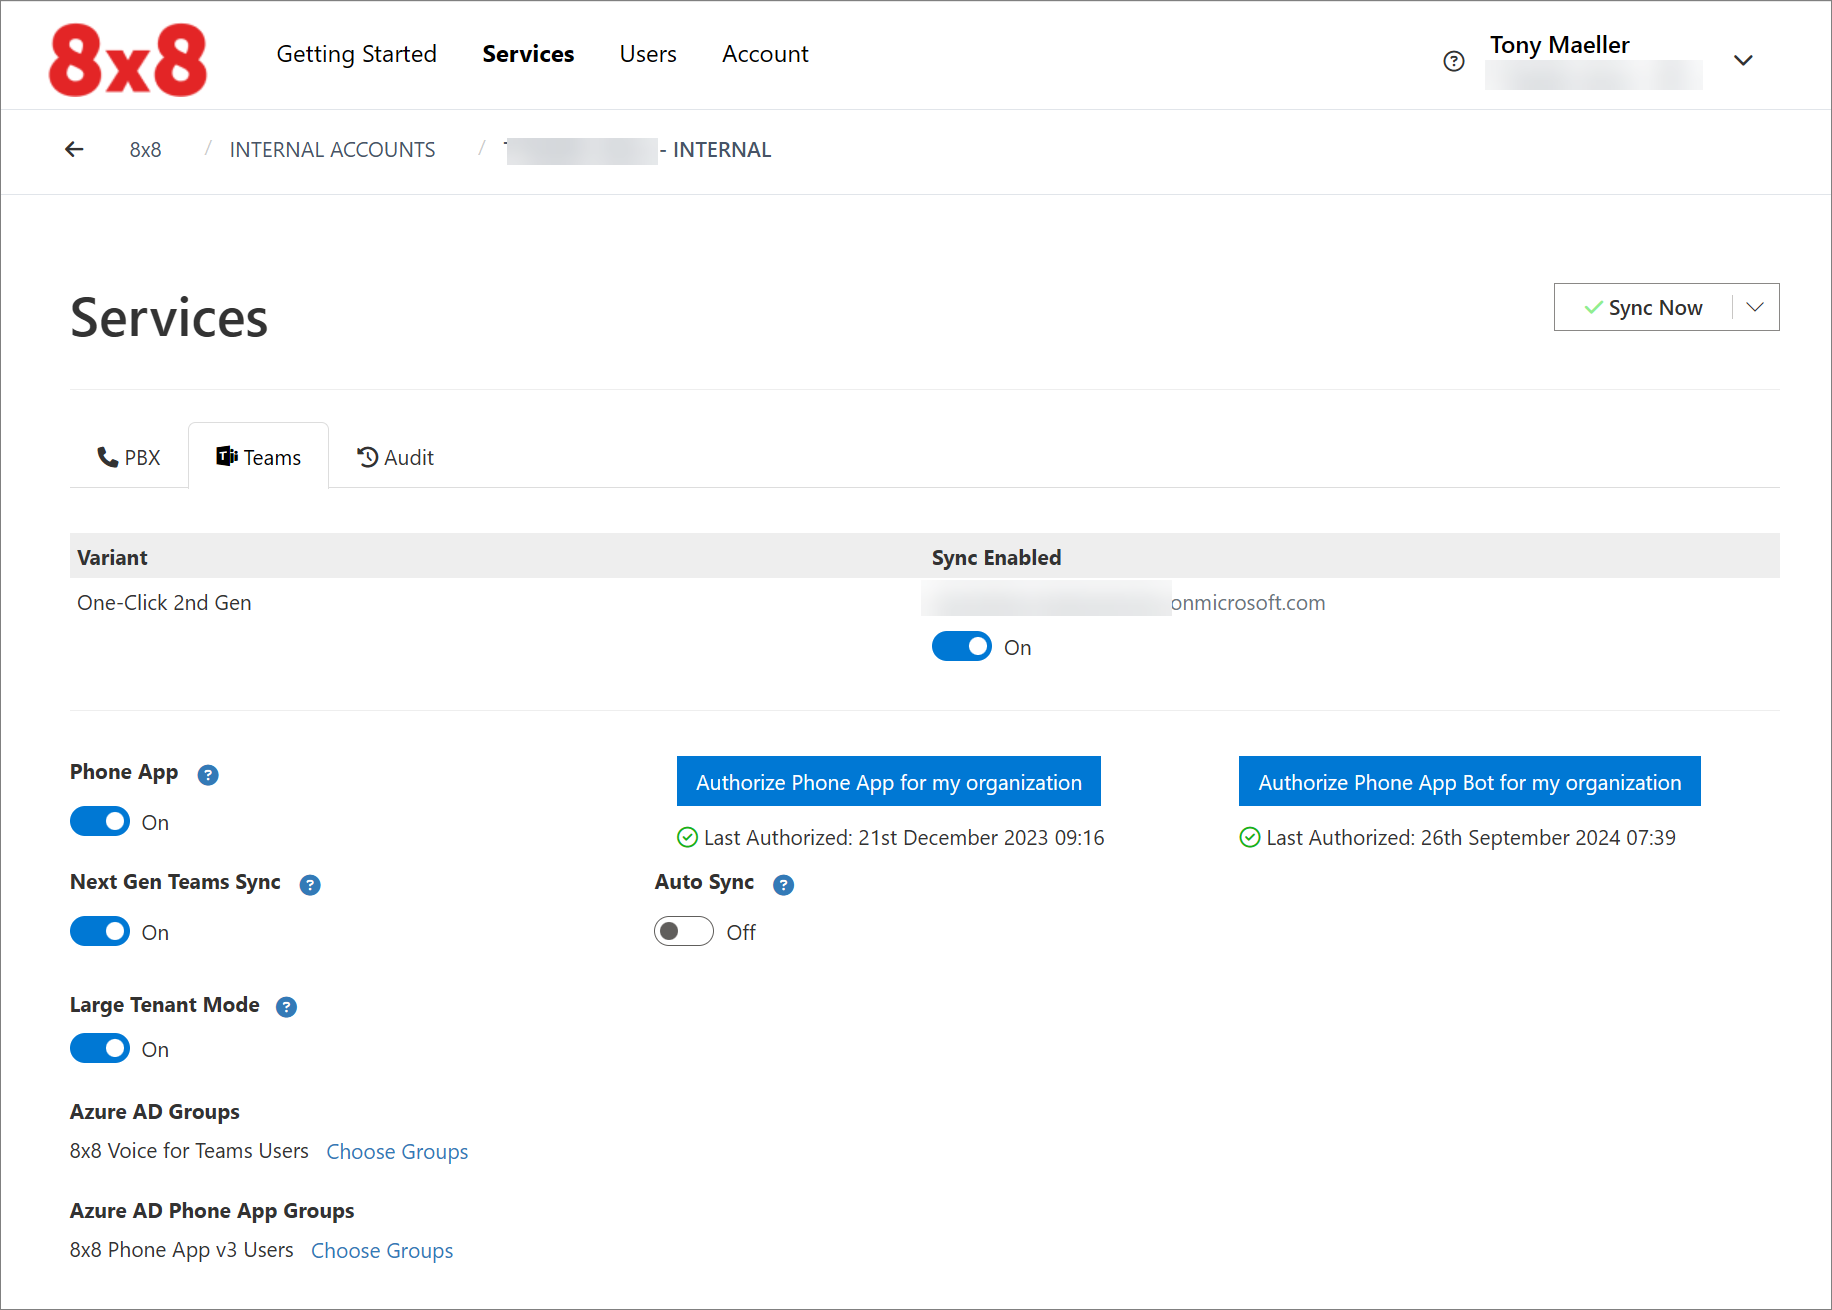Click the Auto Sync help icon

[x=784, y=885]
